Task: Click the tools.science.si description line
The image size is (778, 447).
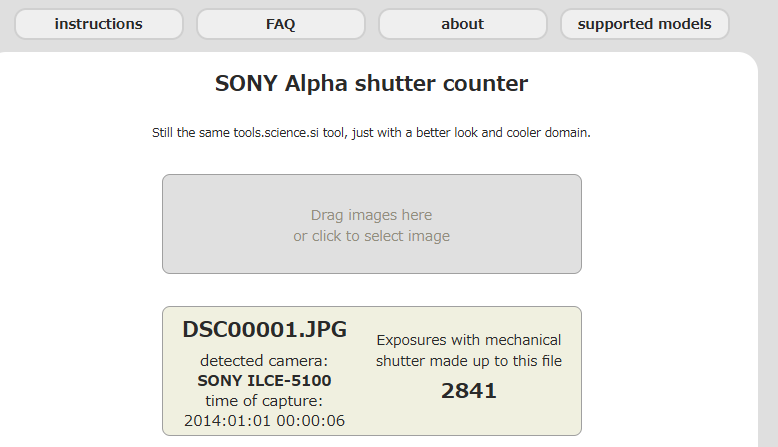Action: (371, 133)
